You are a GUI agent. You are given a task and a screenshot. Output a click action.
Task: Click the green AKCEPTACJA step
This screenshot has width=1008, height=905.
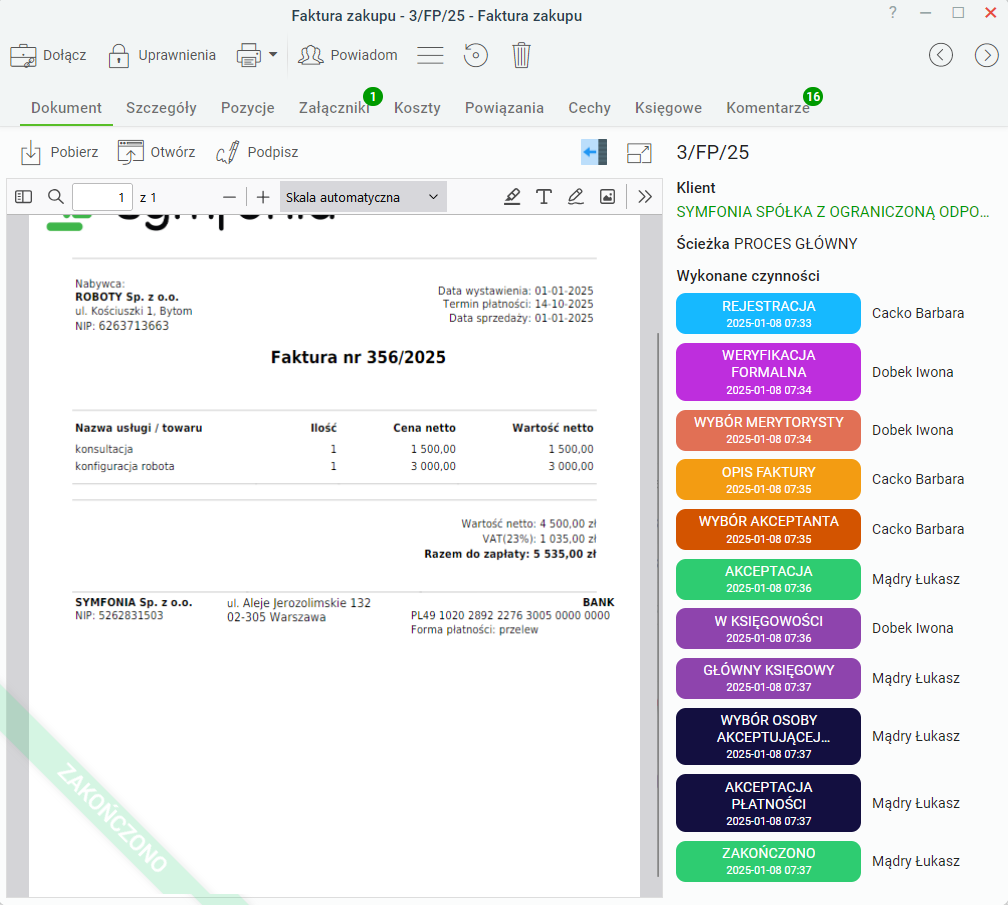click(768, 579)
